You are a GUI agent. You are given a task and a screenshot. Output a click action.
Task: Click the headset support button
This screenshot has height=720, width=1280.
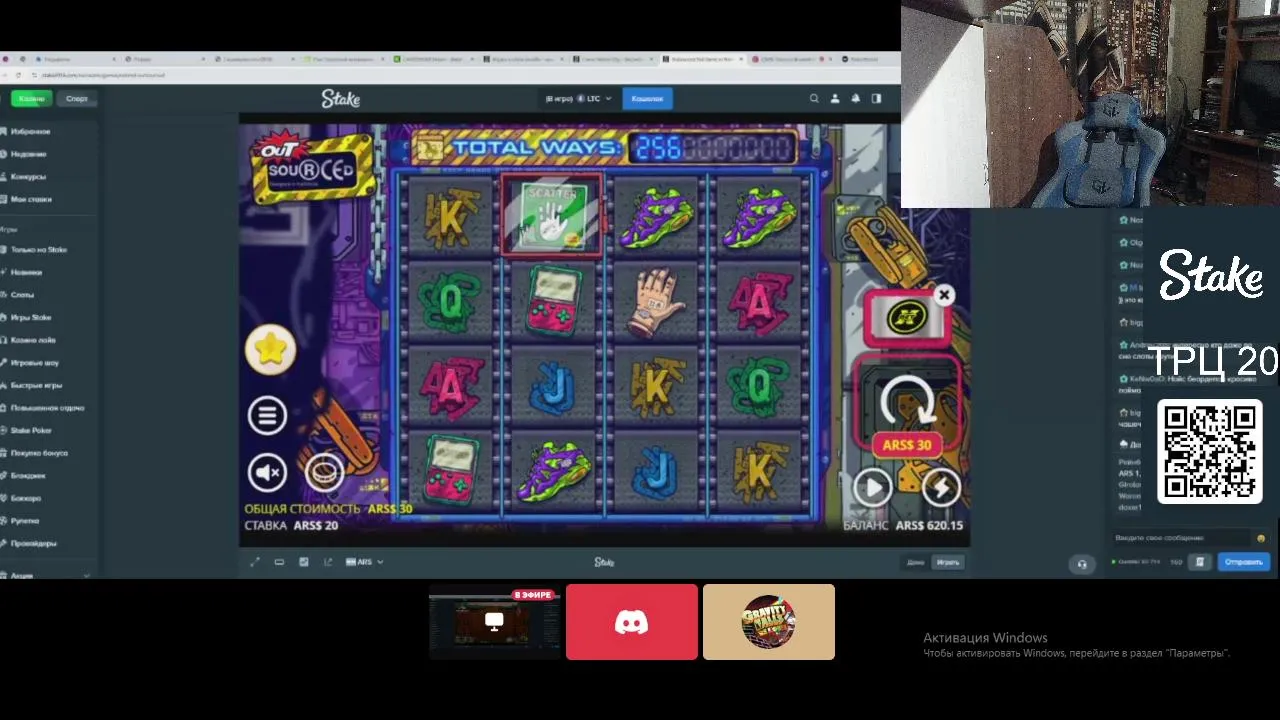point(1081,564)
